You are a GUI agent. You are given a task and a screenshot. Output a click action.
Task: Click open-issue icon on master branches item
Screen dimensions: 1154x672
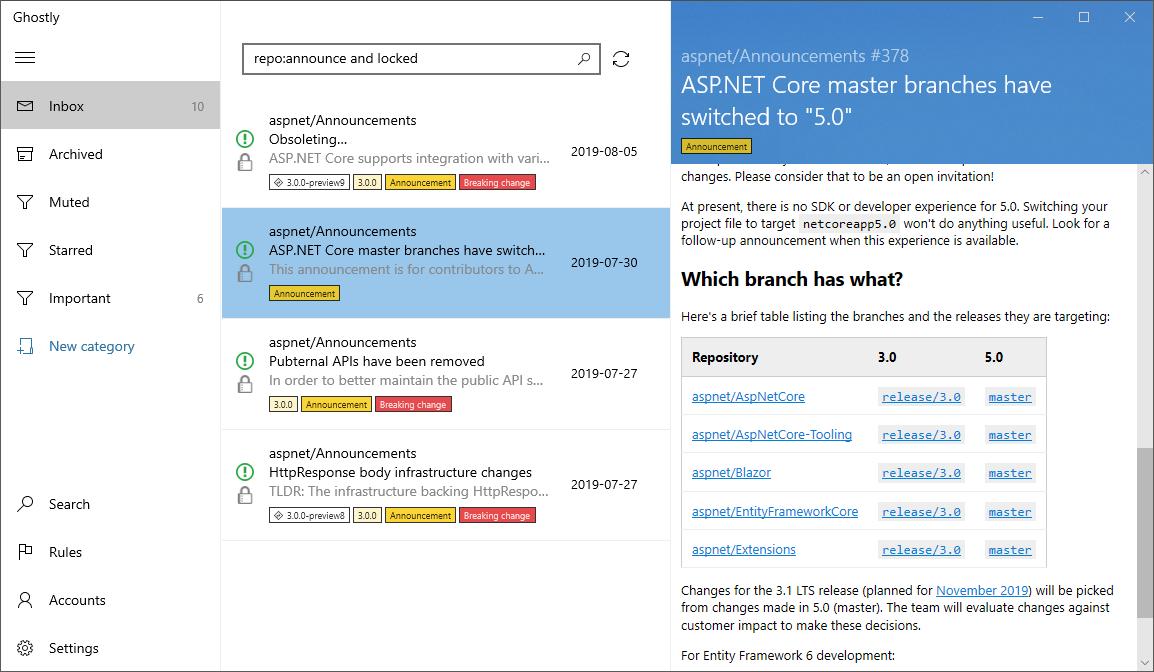[x=245, y=250]
